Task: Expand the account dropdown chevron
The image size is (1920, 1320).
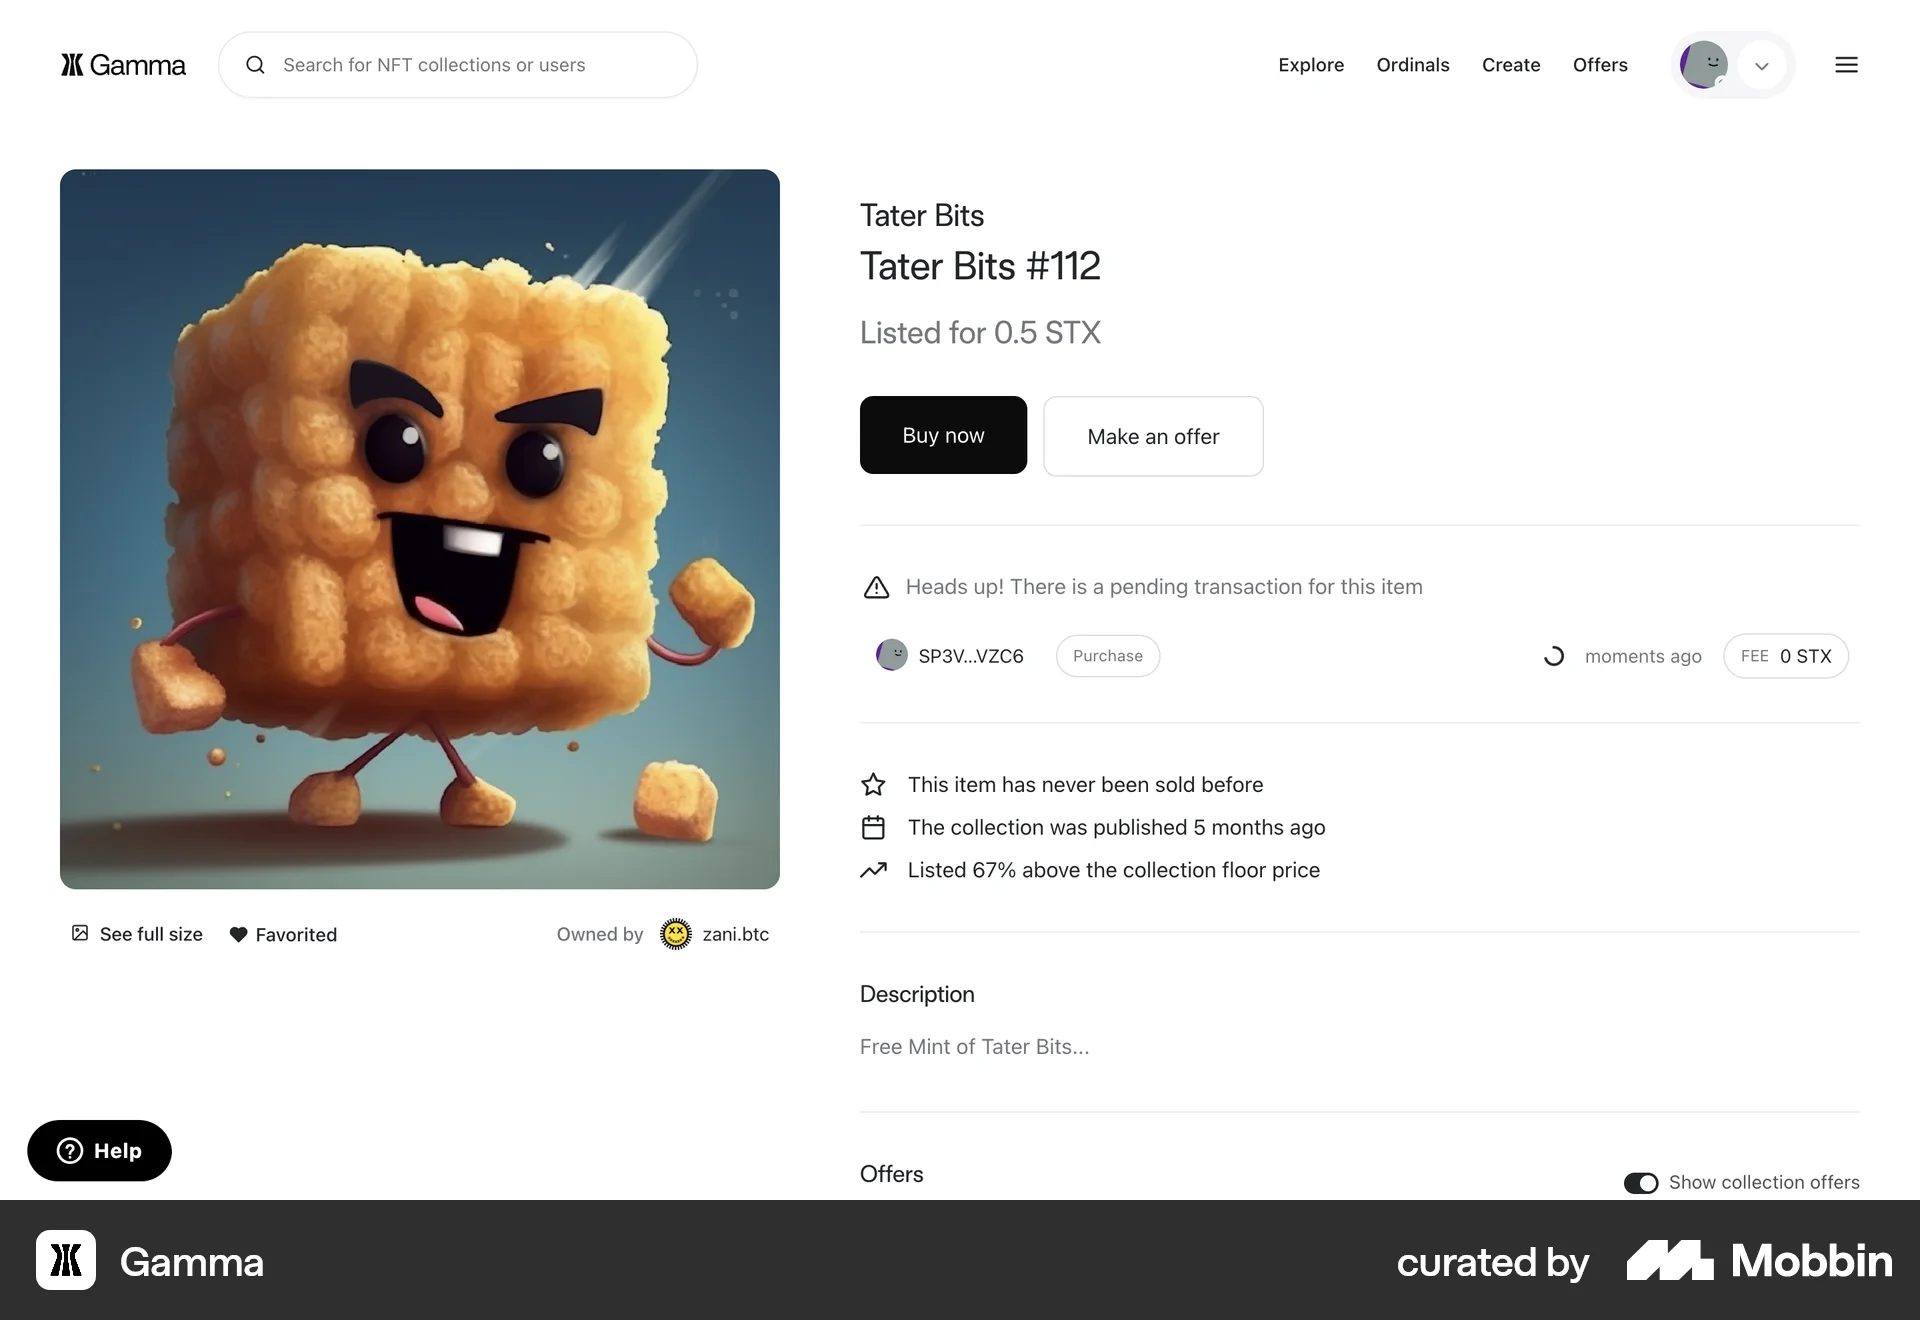Action: coord(1762,65)
